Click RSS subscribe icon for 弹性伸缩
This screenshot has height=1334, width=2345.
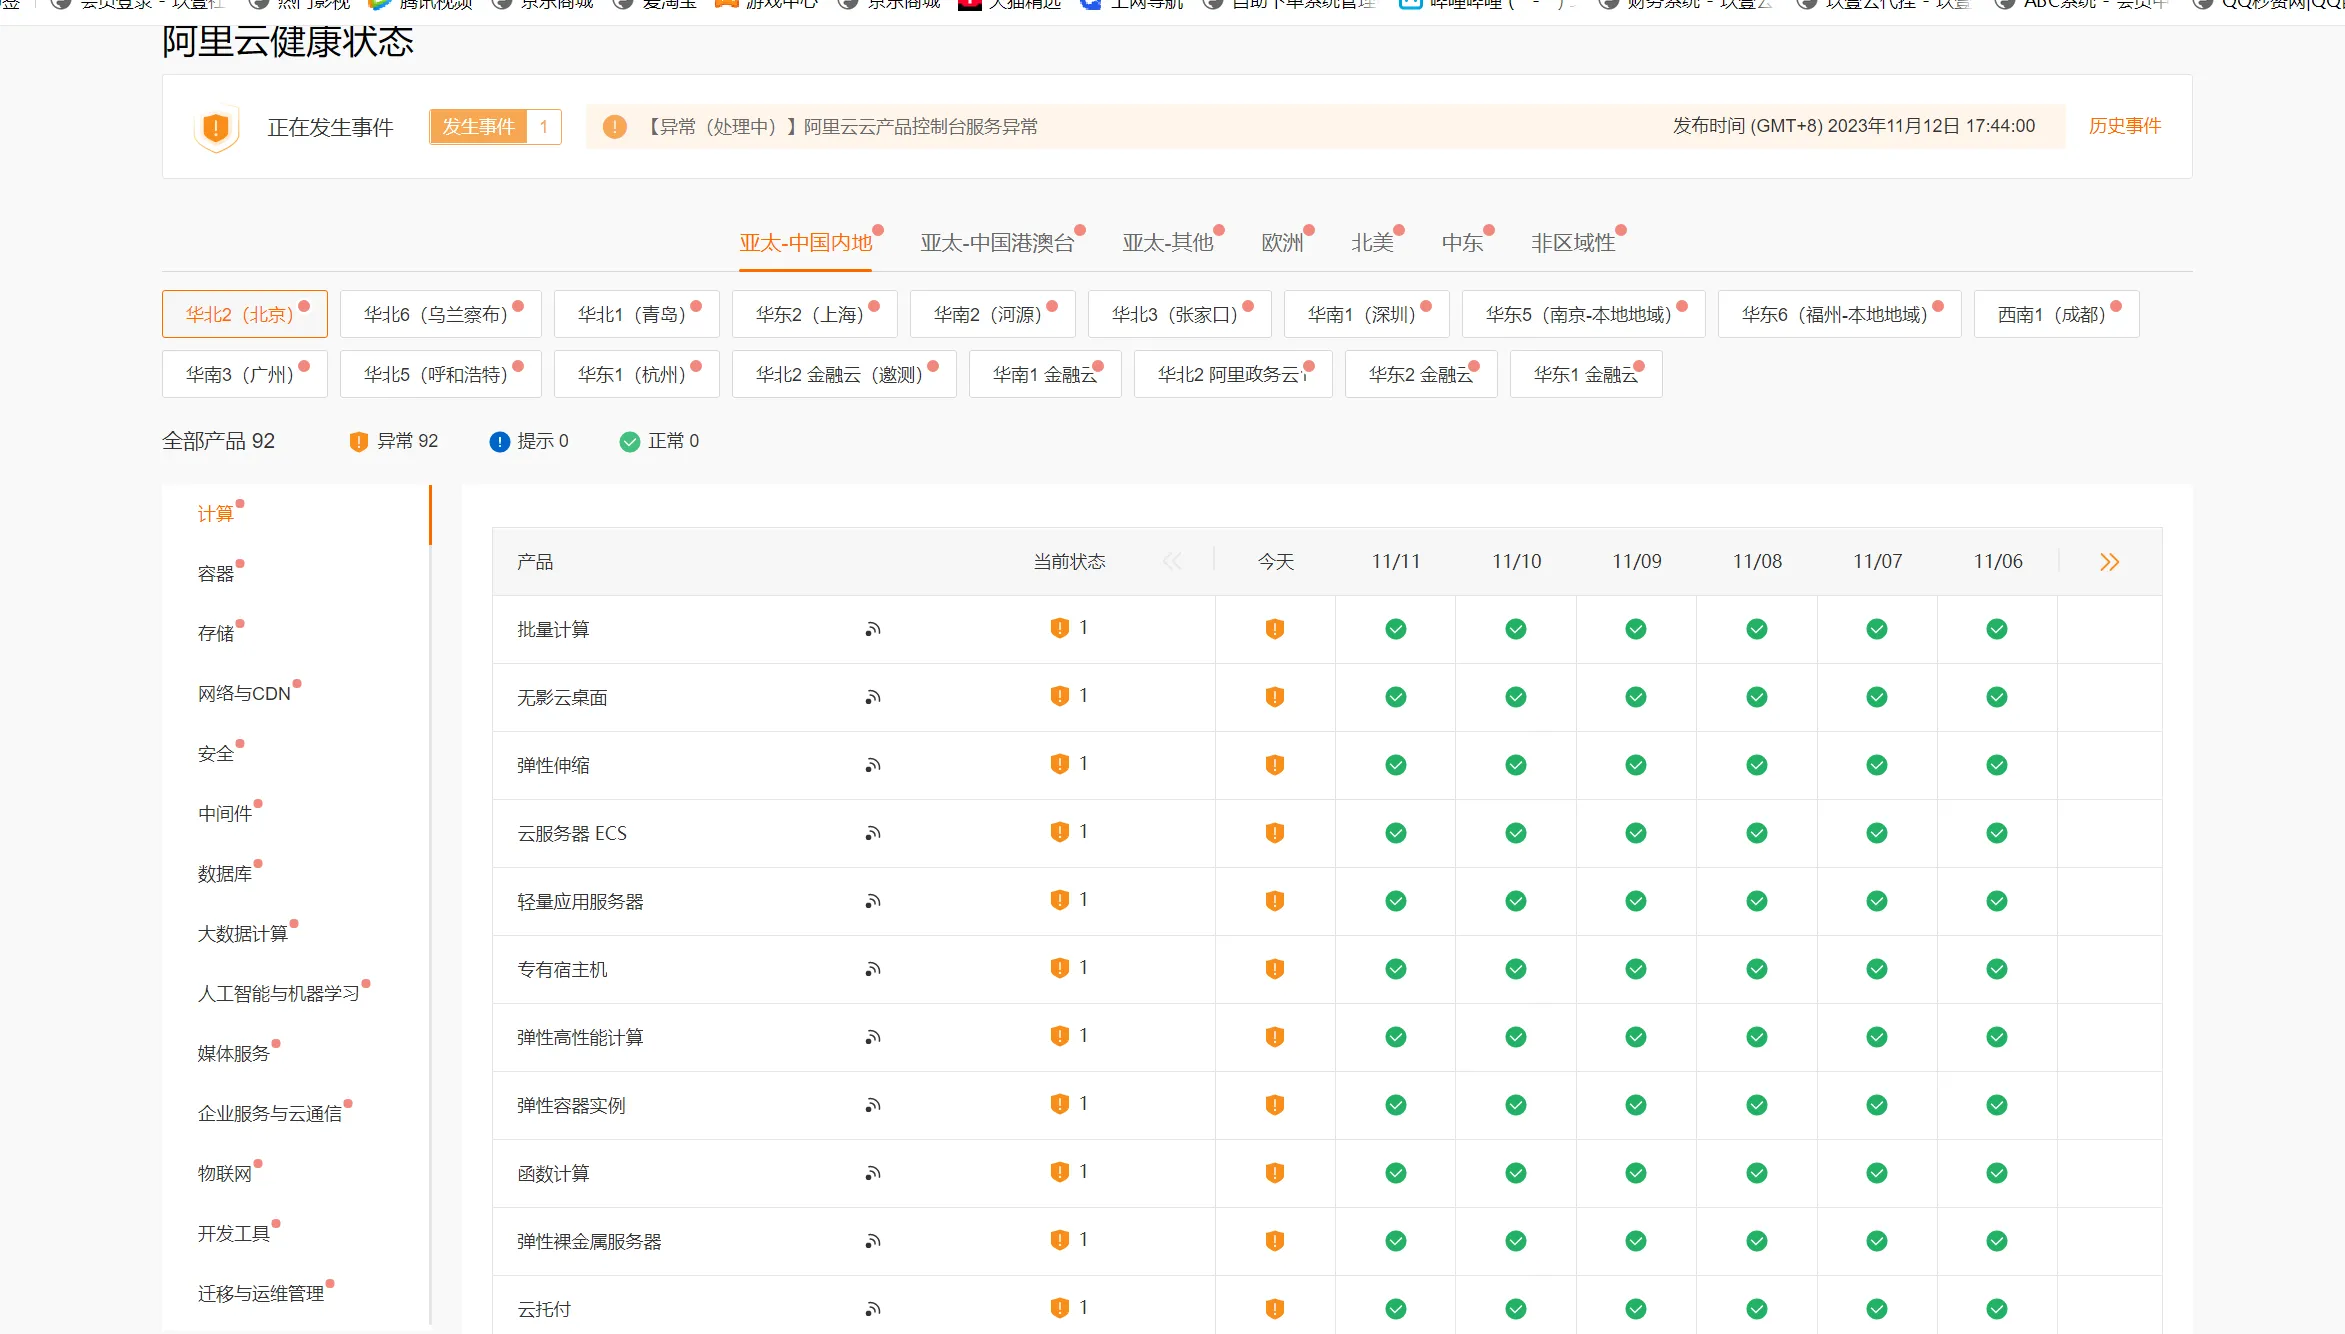[x=873, y=765]
